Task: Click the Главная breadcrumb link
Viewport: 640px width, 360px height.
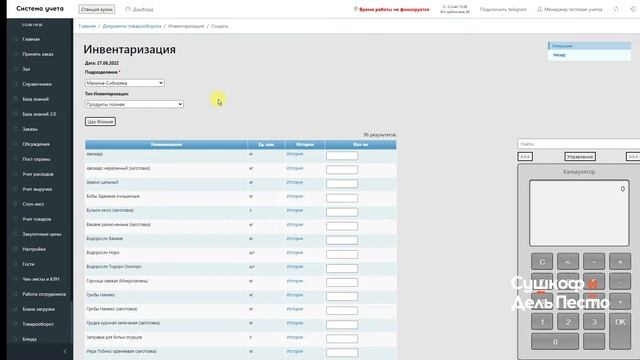Action: click(87, 26)
